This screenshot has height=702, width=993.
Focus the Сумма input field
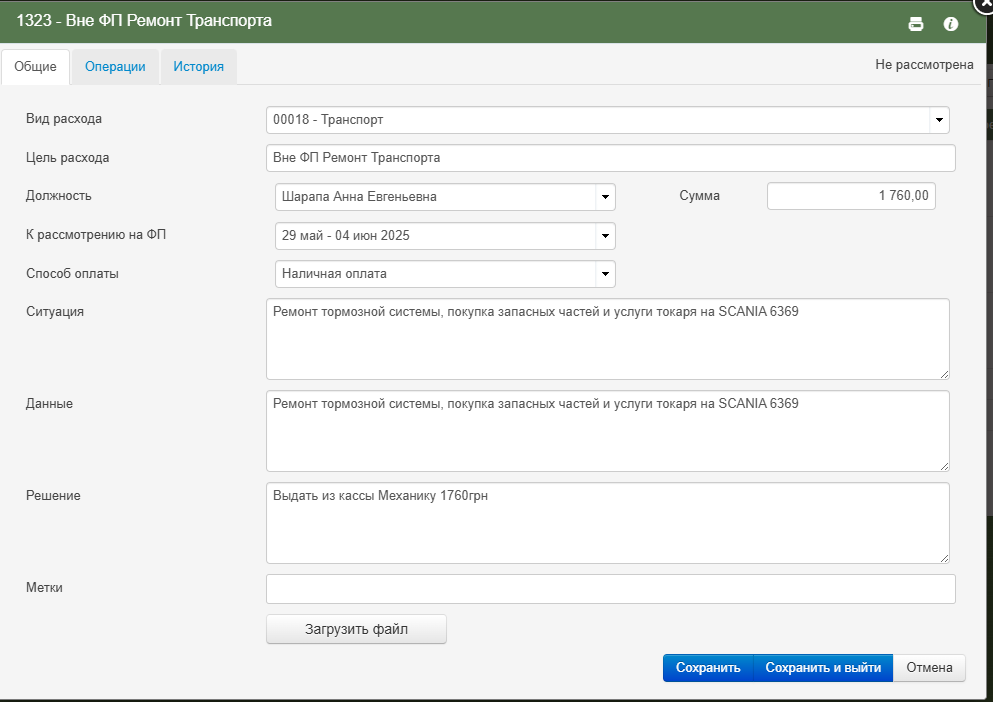click(851, 196)
